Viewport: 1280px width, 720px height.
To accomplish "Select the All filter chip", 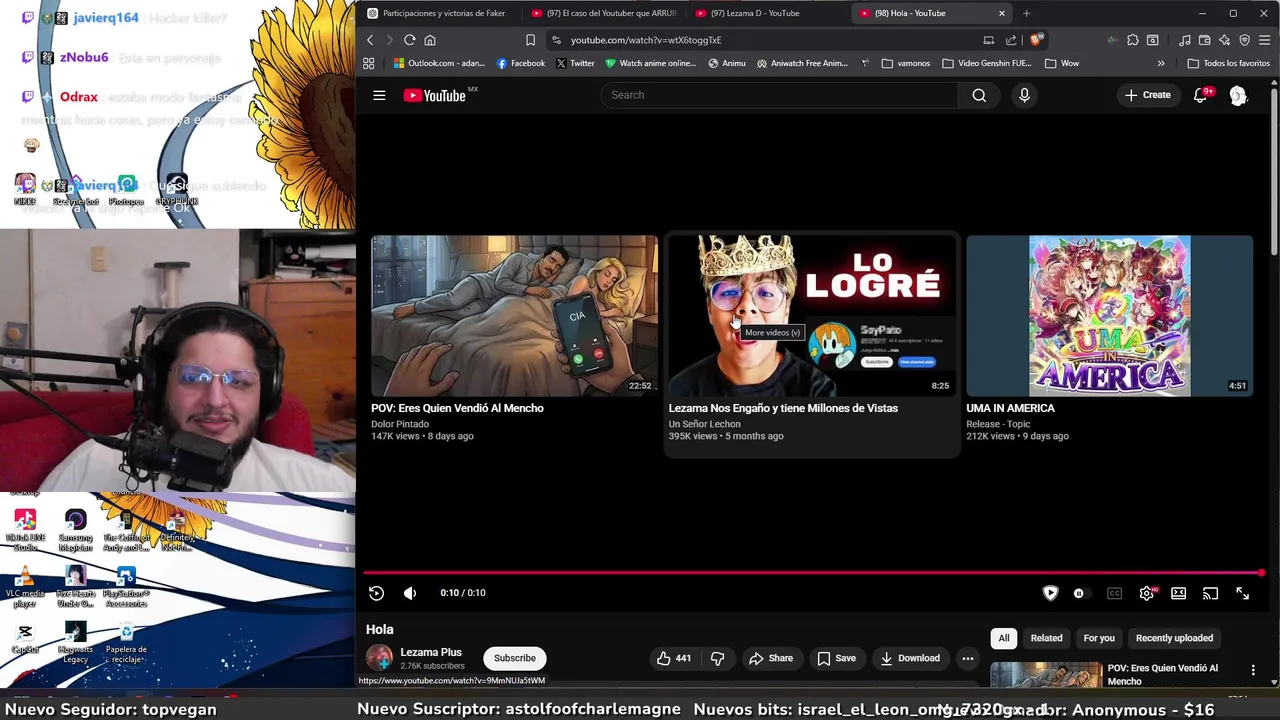I will [1004, 638].
